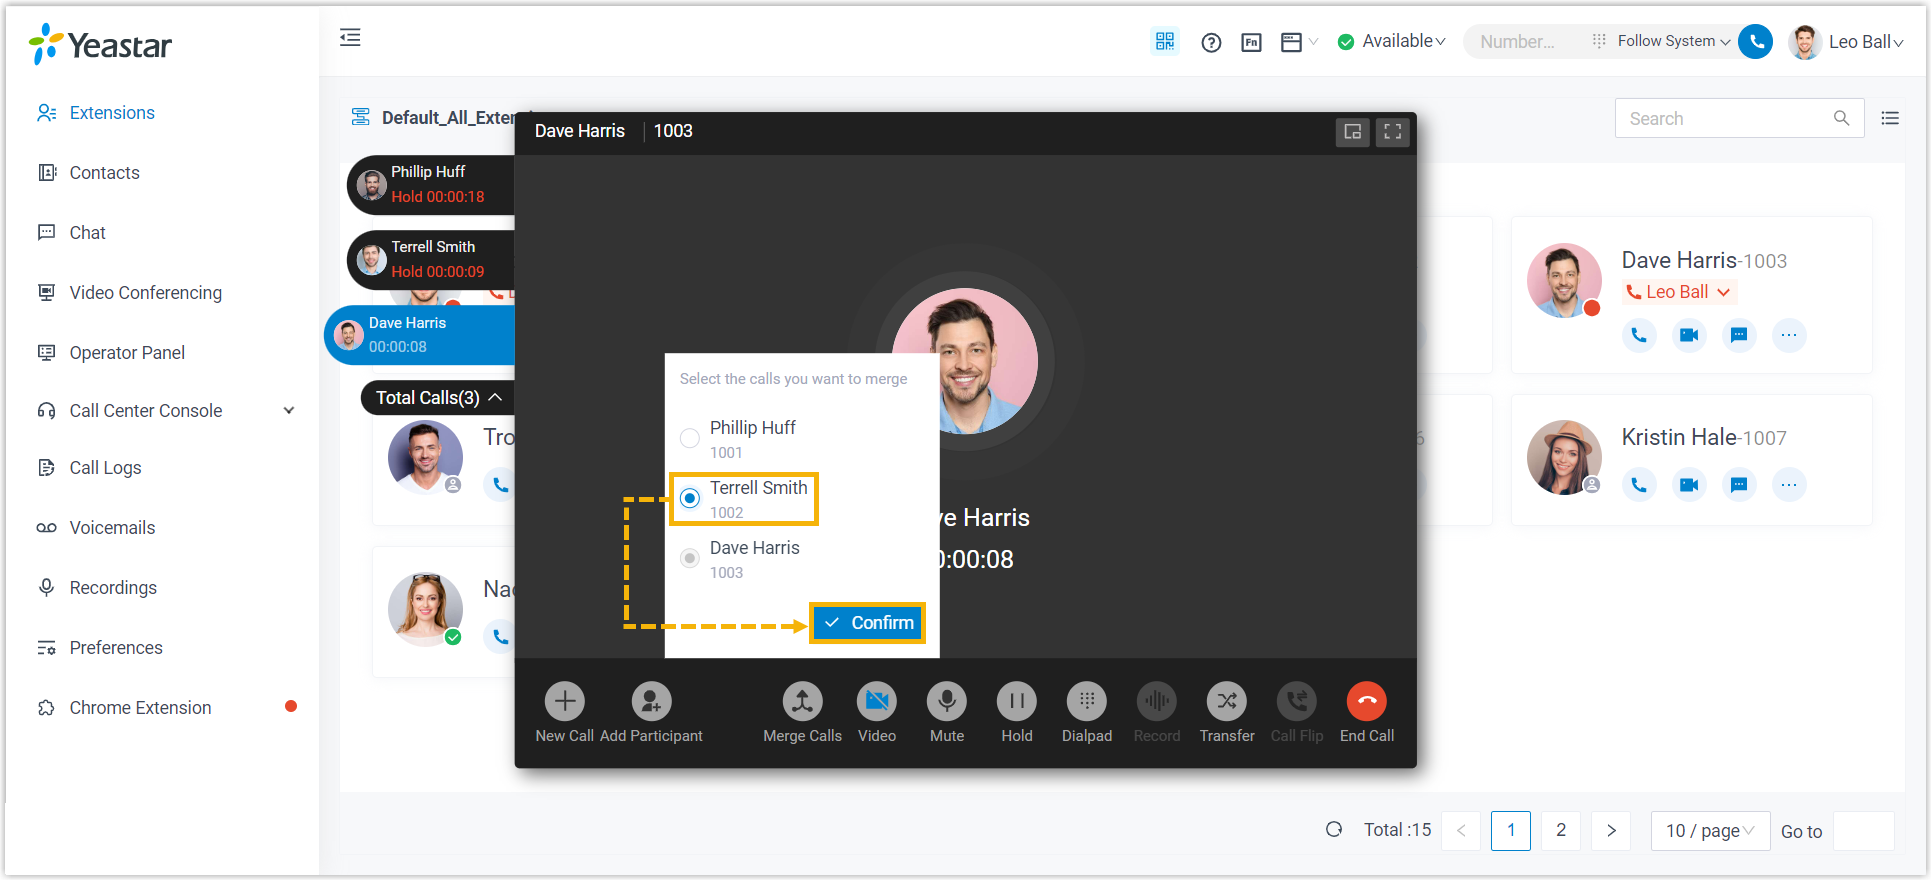Screen dimensions: 1932x881
Task: Open the help question mark icon
Action: (x=1211, y=42)
